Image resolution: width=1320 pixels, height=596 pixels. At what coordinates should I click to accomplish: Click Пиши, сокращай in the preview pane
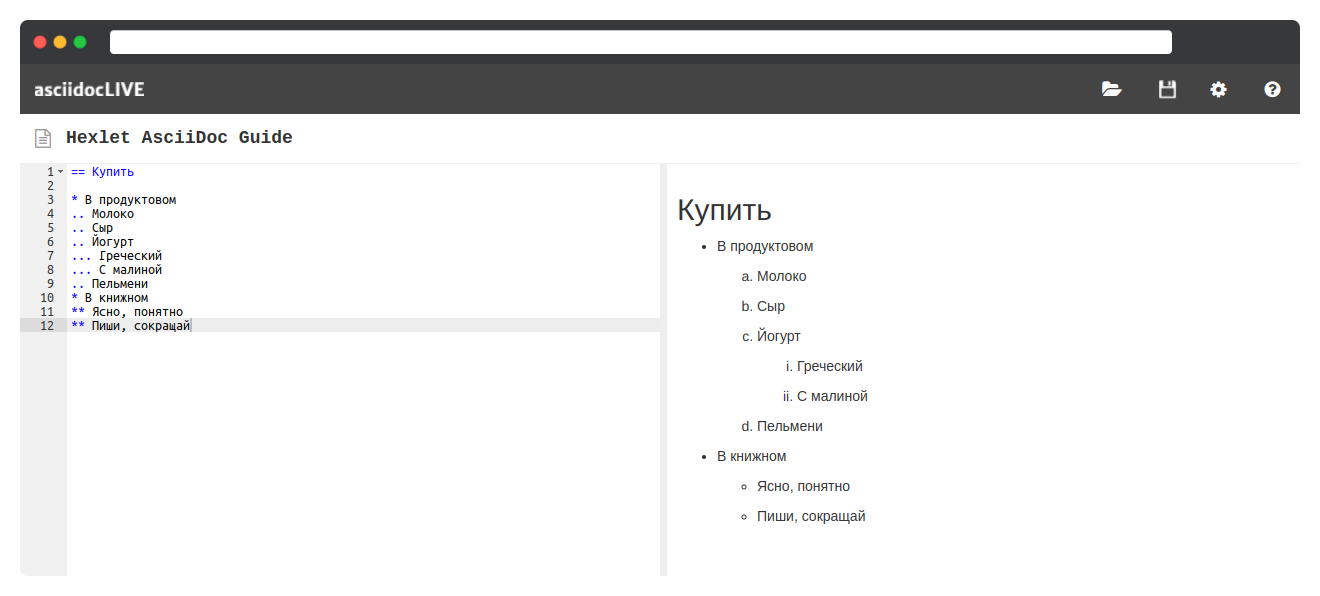coord(812,516)
